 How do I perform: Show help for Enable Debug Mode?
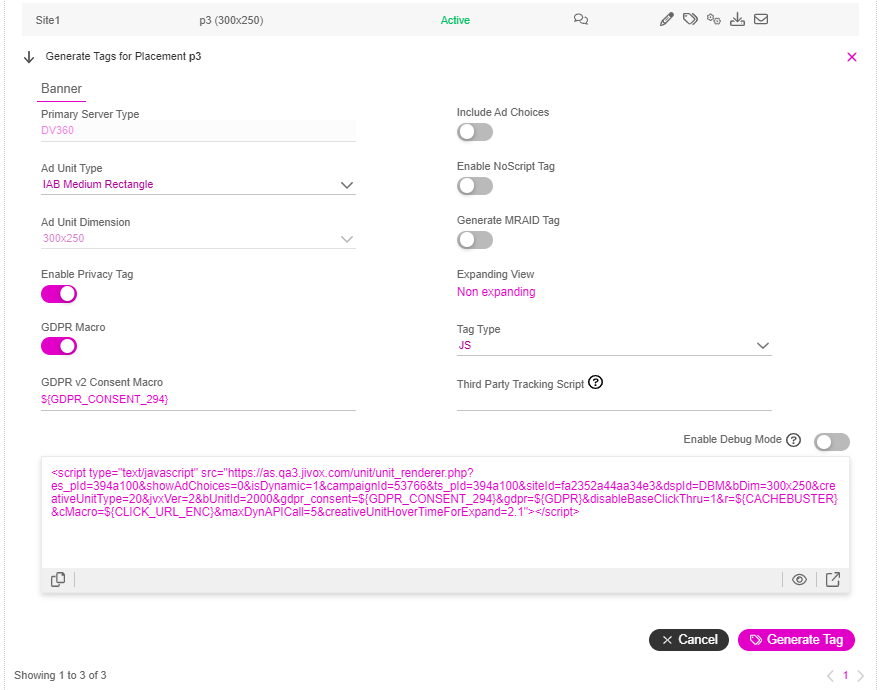(x=793, y=440)
